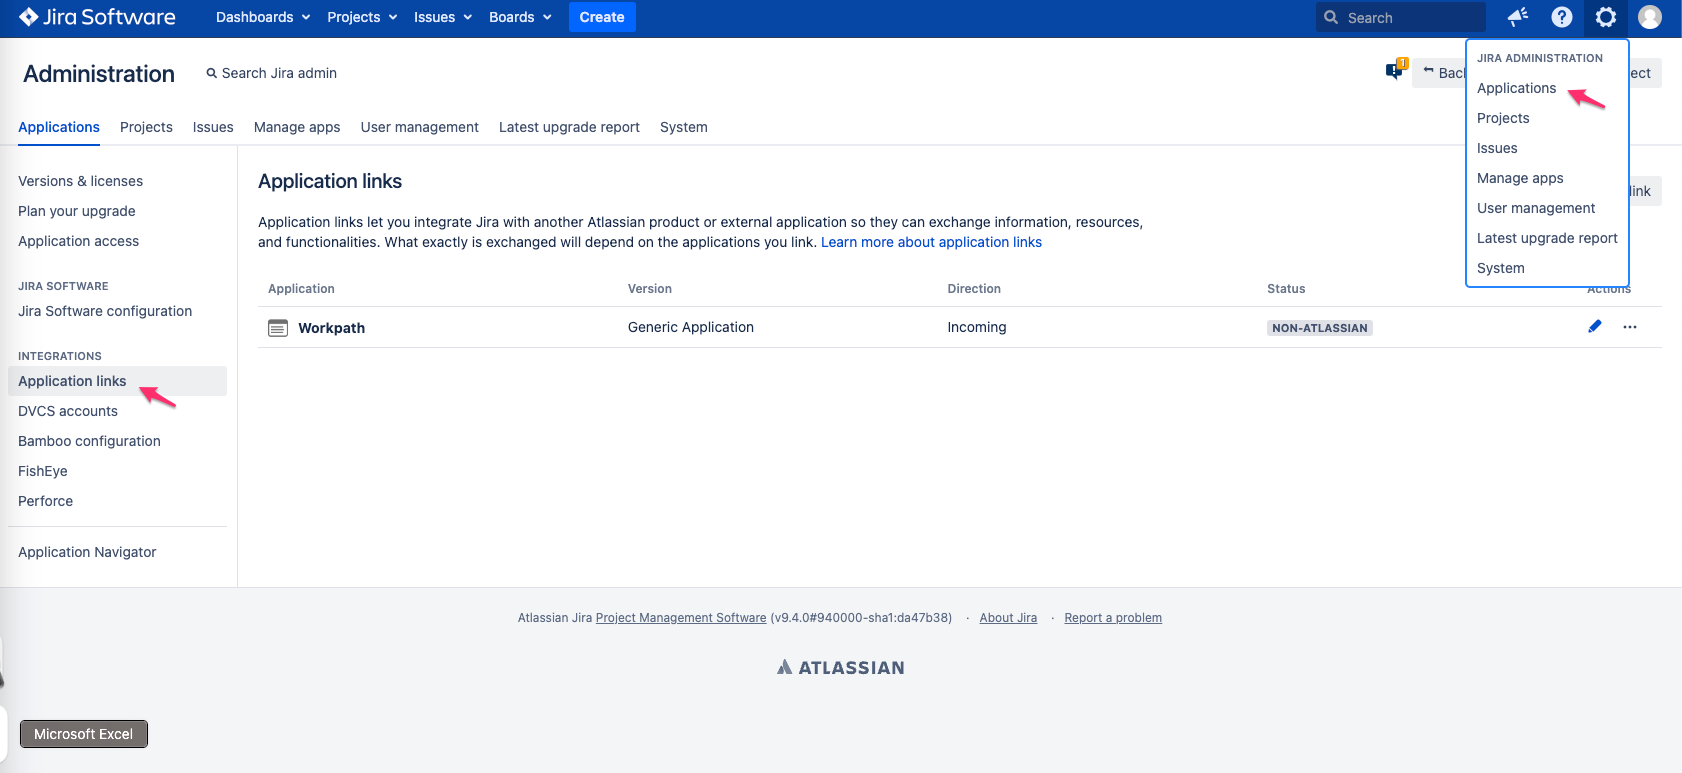
Task: Open Plan your upgrade in the sidebar
Action: 77,211
